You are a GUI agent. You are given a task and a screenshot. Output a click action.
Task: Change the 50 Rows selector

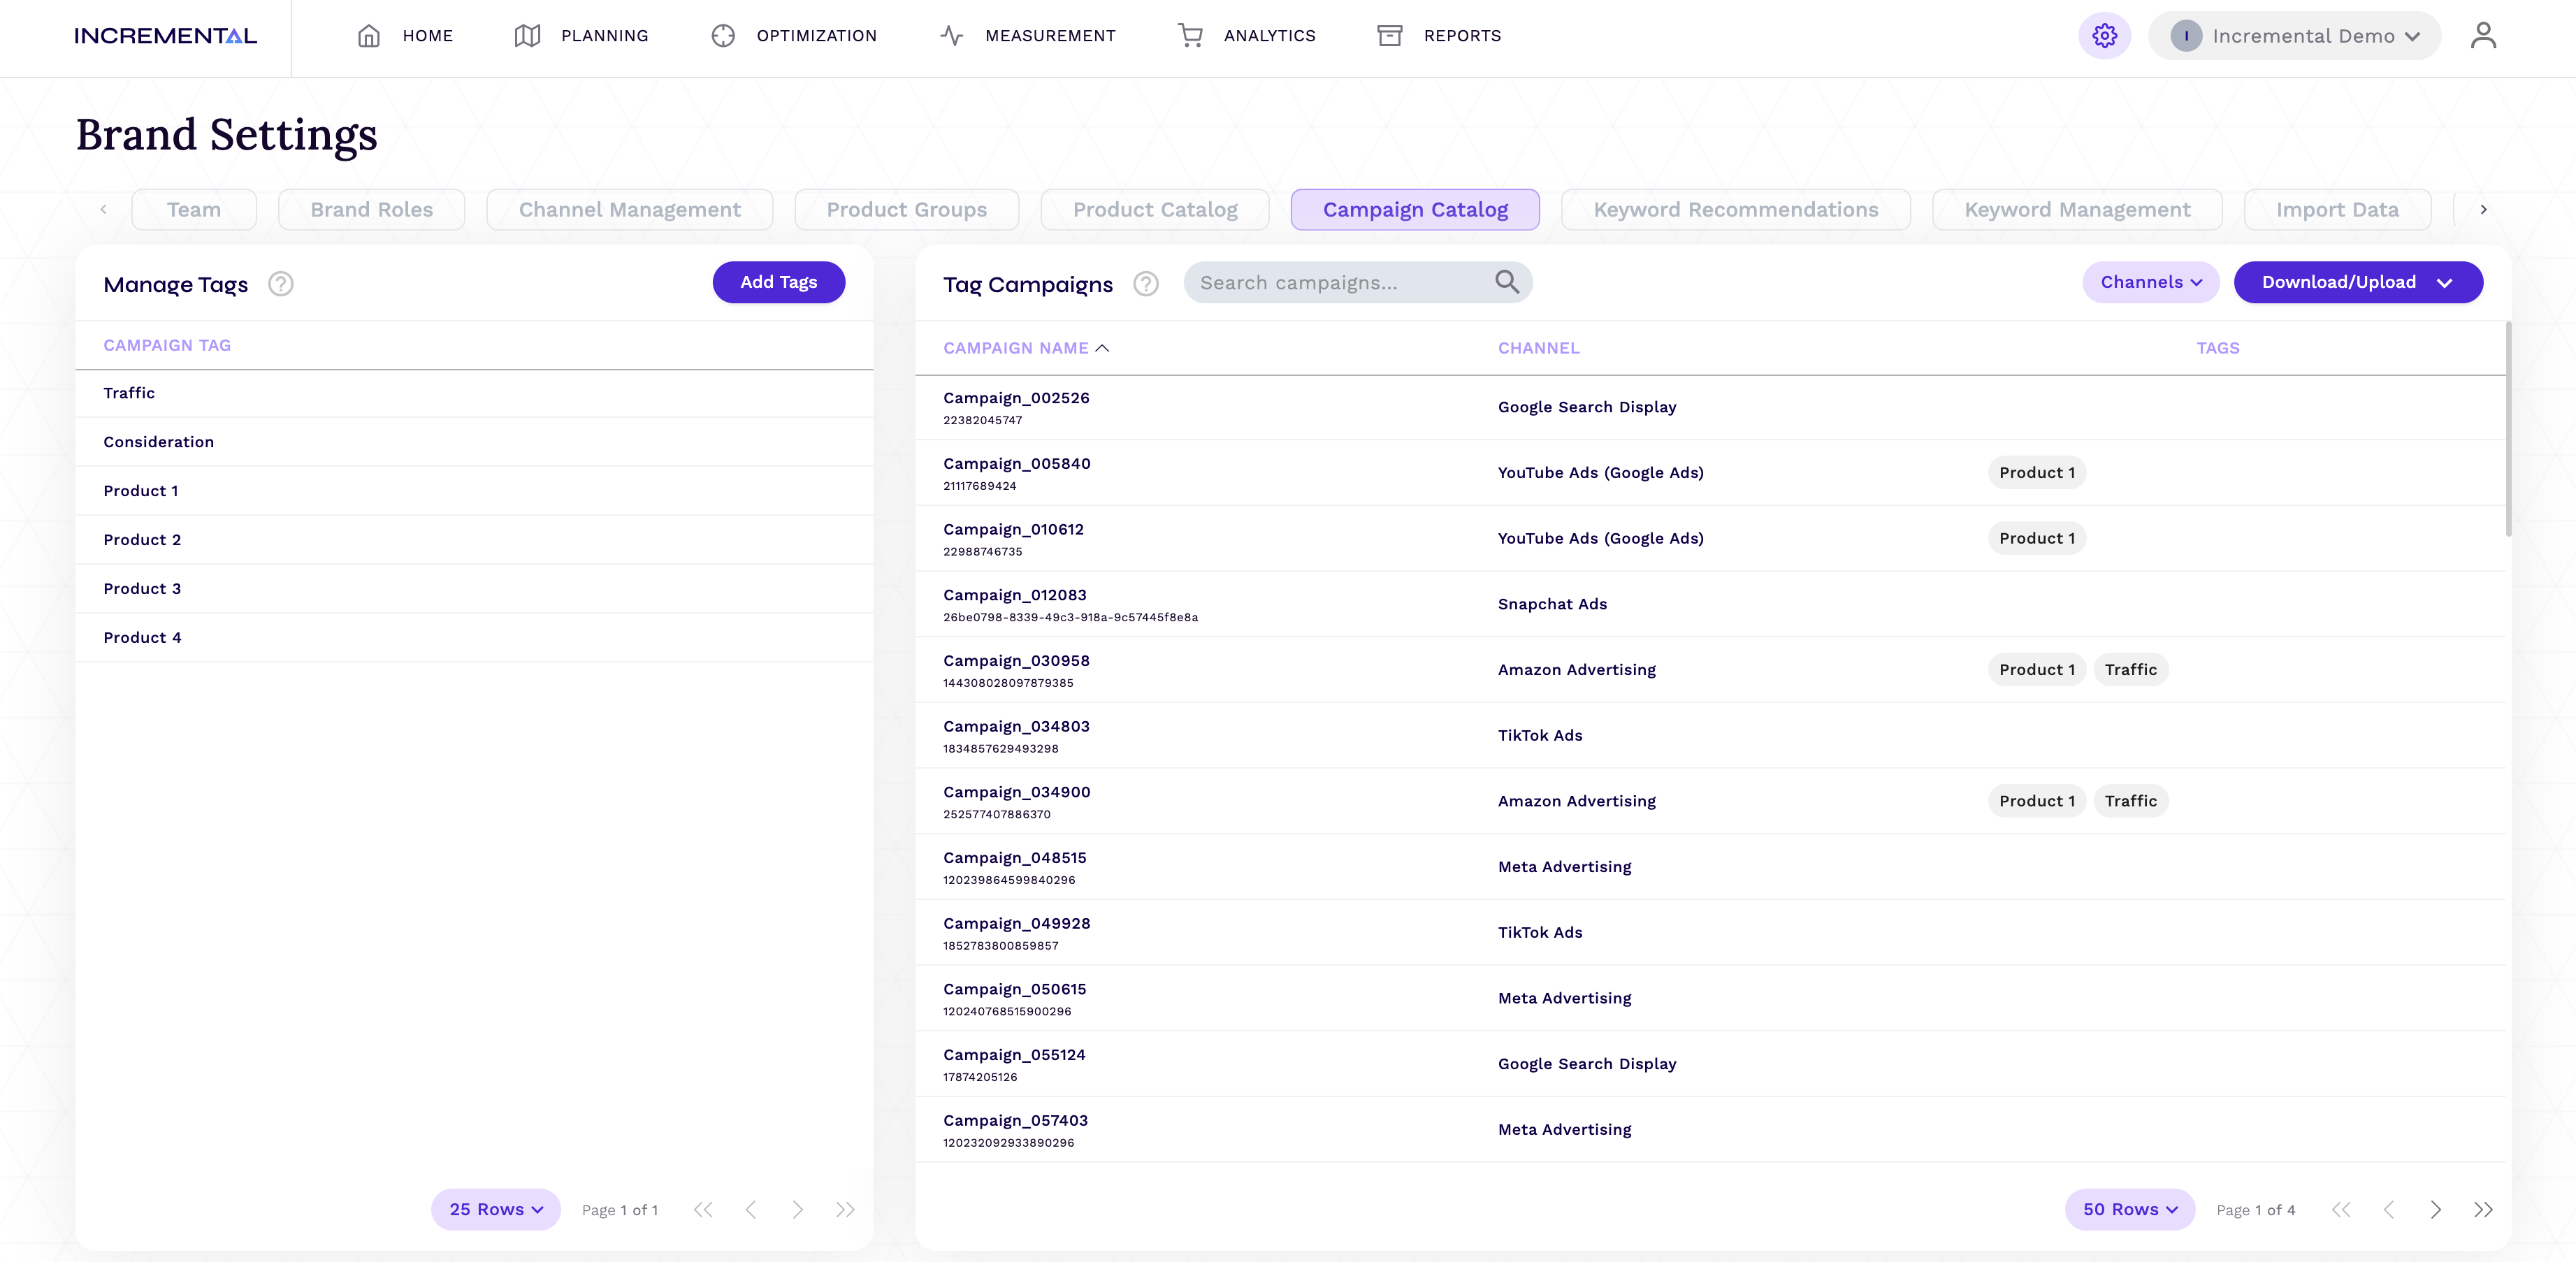point(2130,1210)
